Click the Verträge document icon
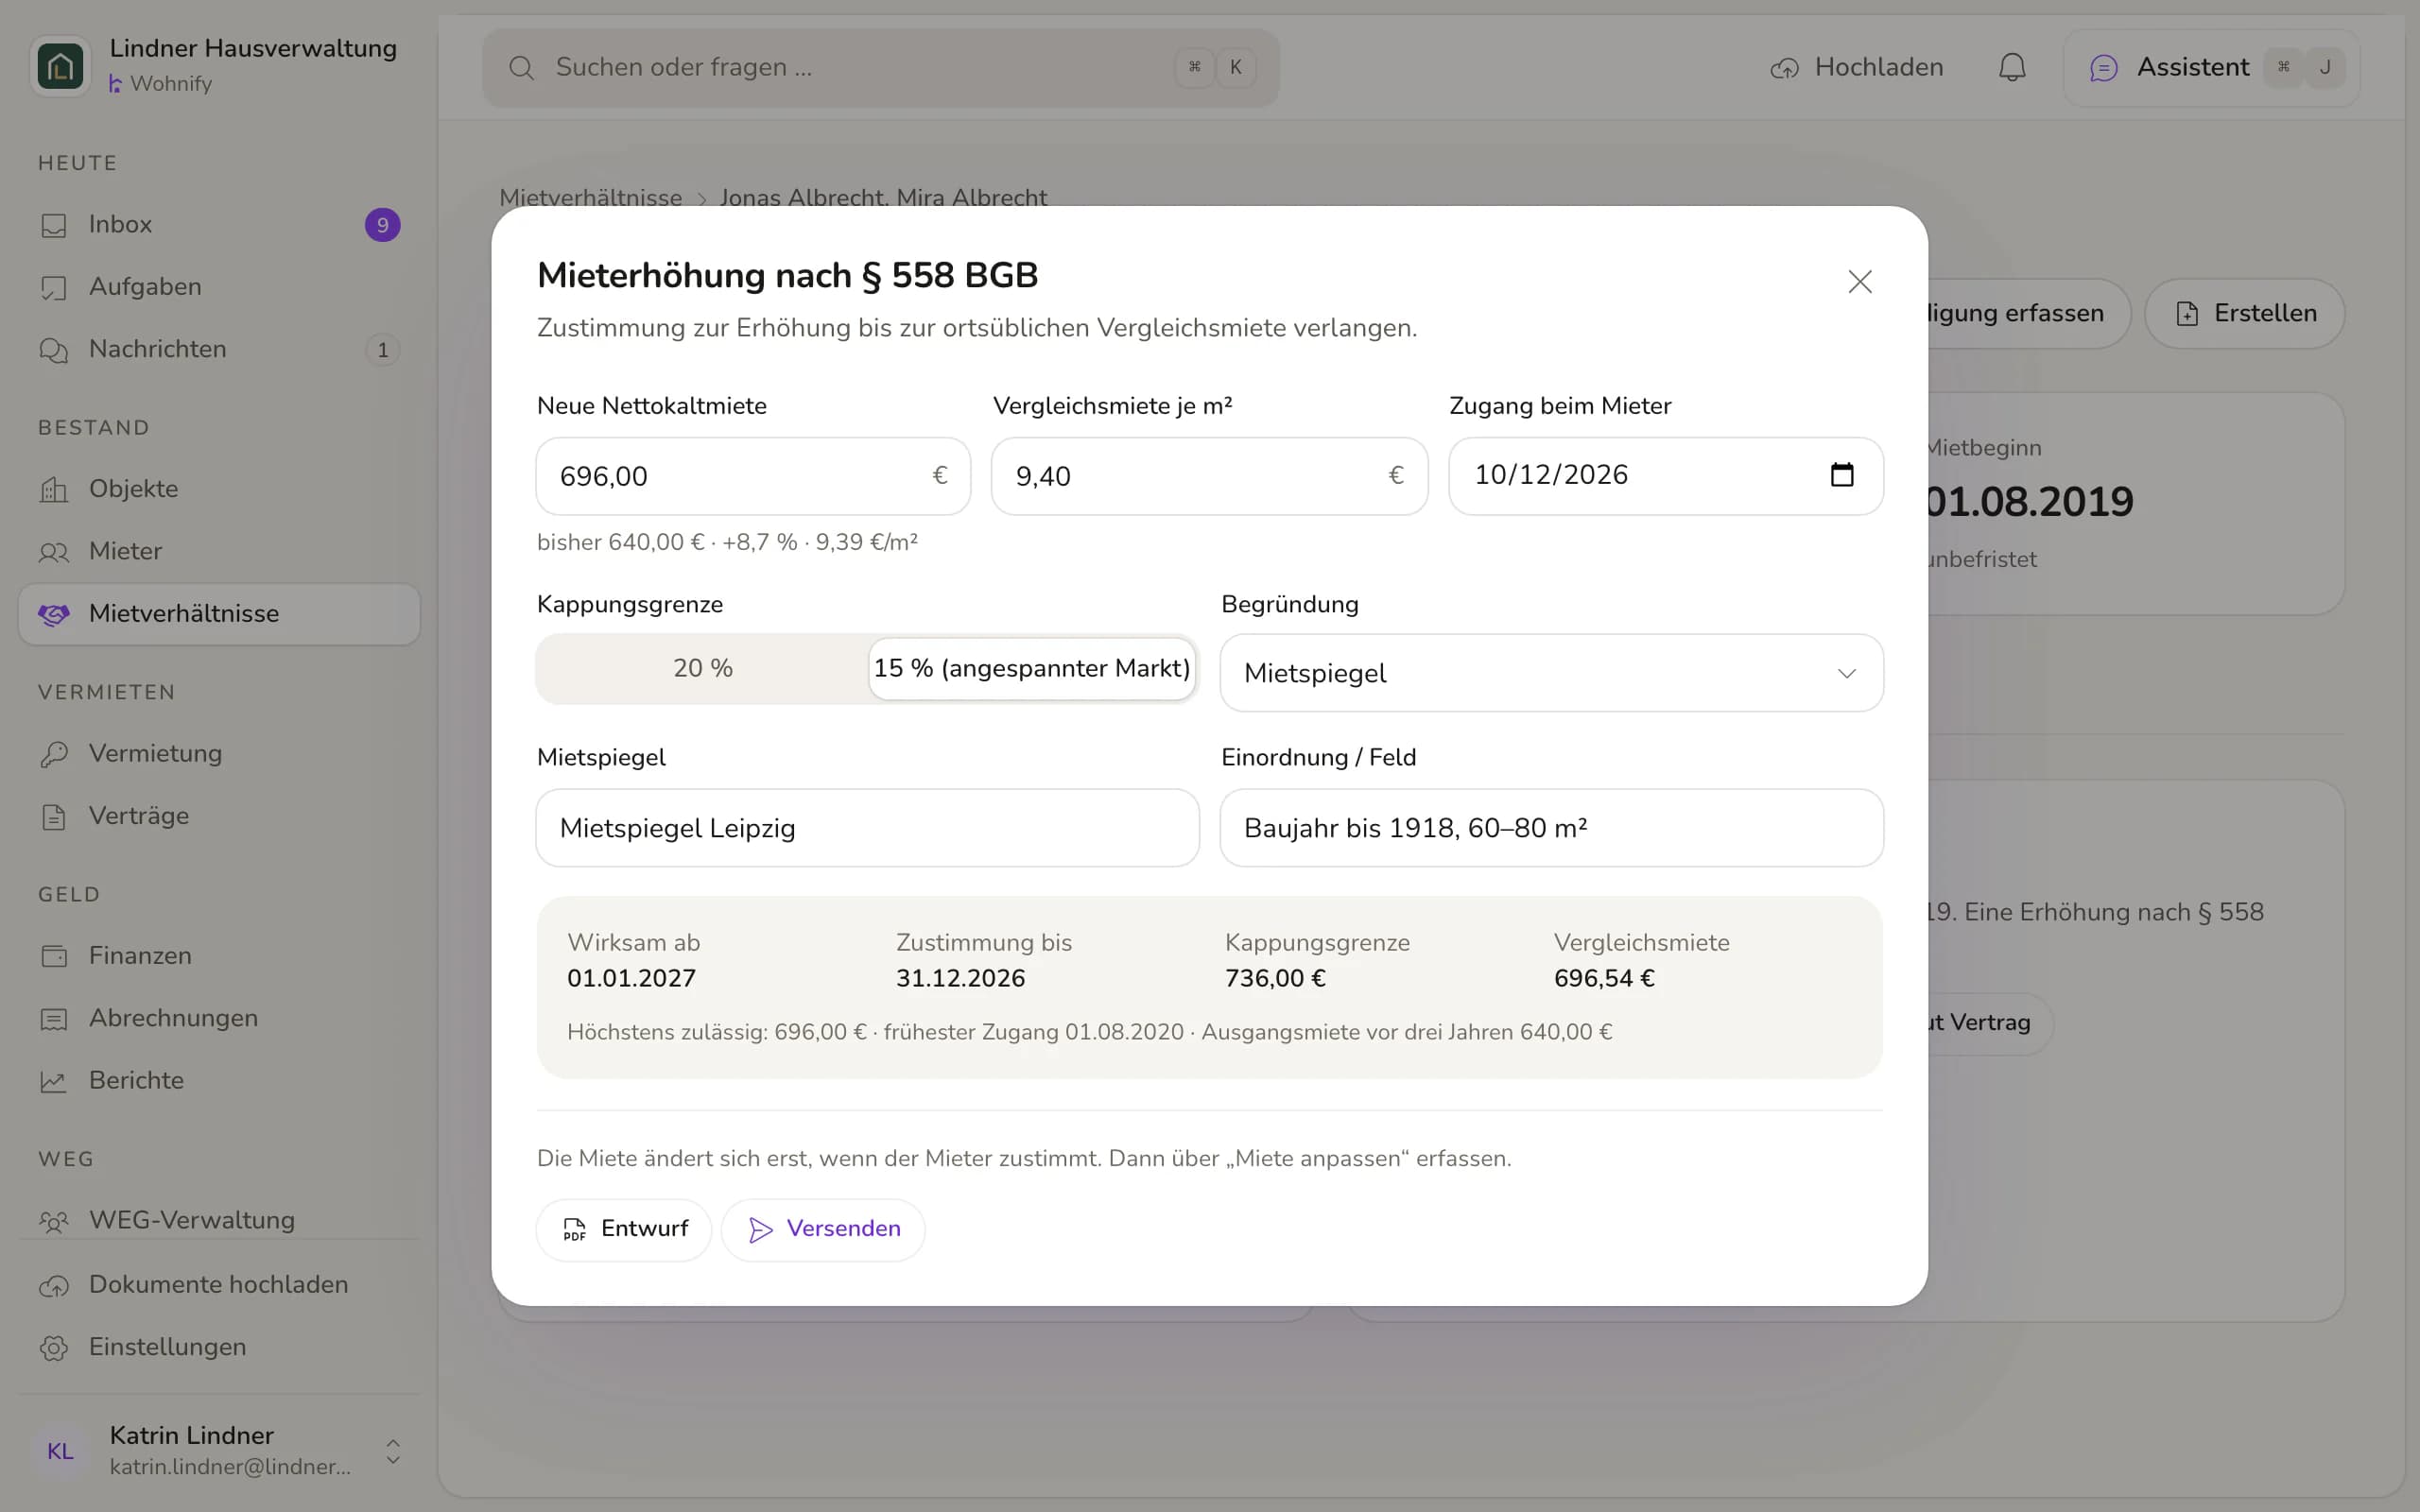2420x1512 pixels. click(54, 817)
